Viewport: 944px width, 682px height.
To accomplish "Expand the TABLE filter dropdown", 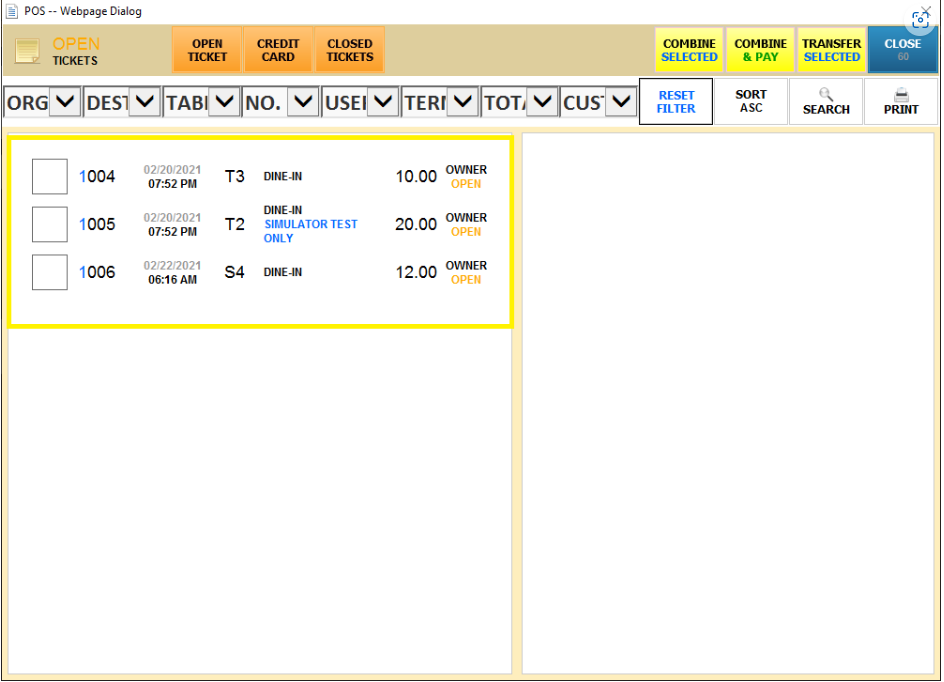I will (223, 102).
